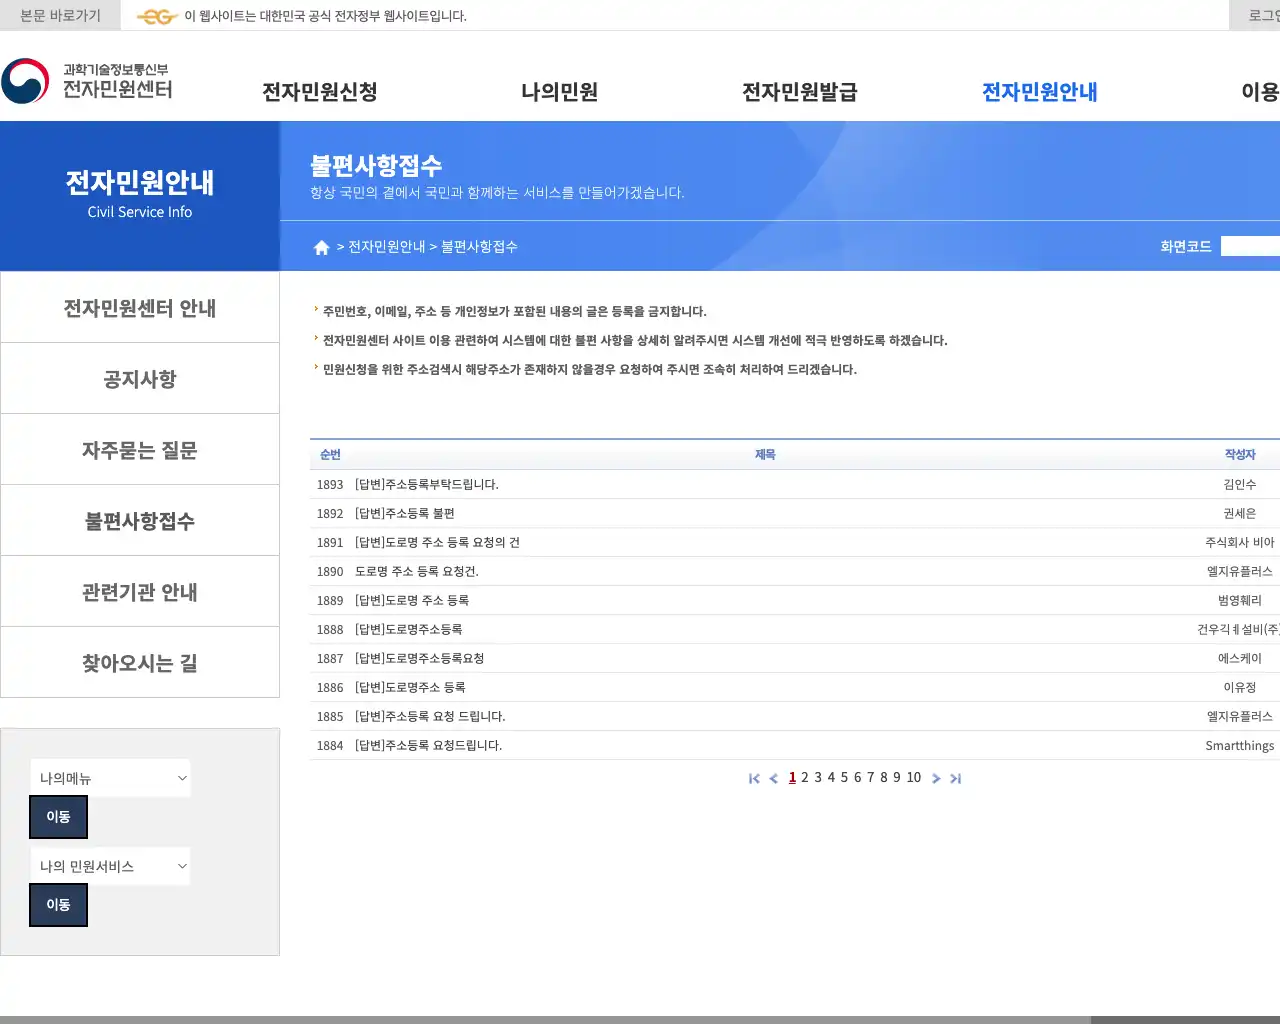Go to next page set arrow
The image size is (1280, 1024).
click(936, 778)
